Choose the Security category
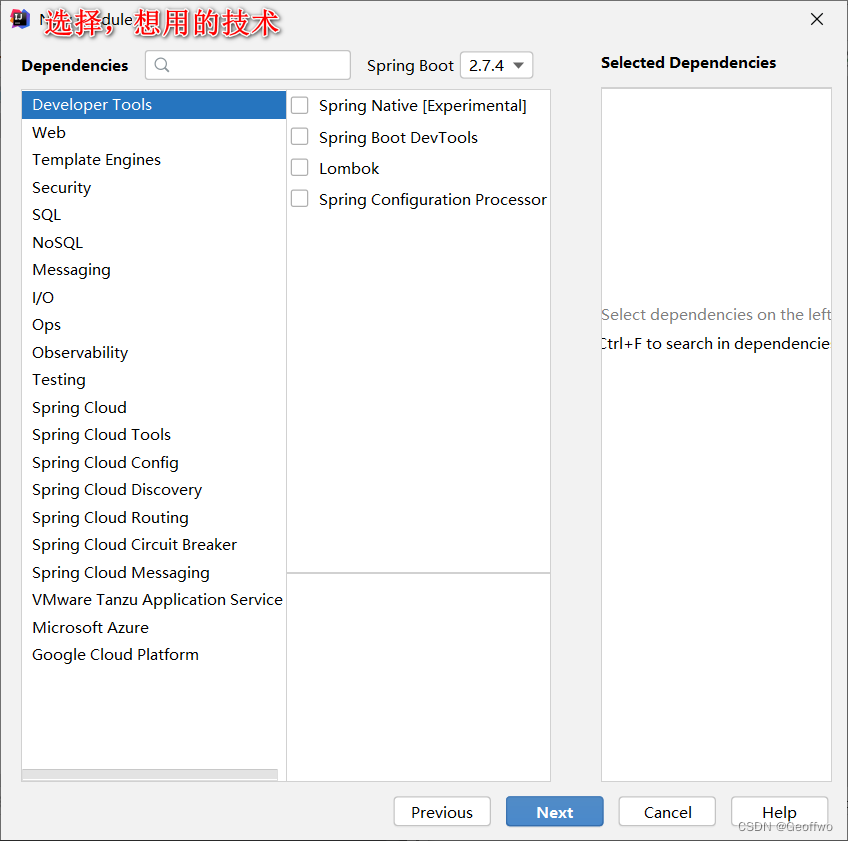848x841 pixels. pos(154,187)
